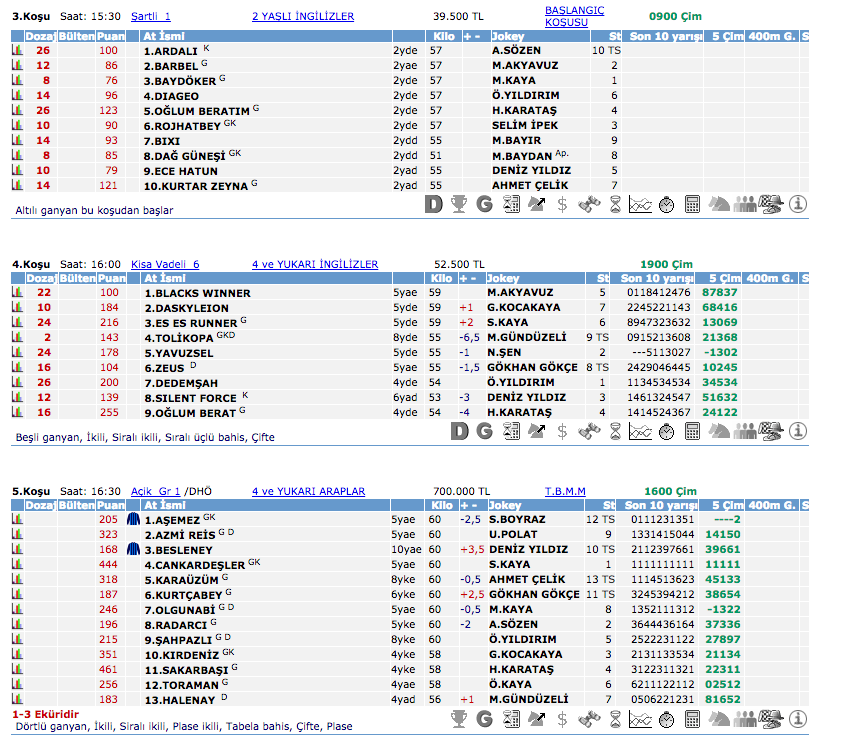Open the 'BASLANGIC KOSUSU' link

(576, 16)
